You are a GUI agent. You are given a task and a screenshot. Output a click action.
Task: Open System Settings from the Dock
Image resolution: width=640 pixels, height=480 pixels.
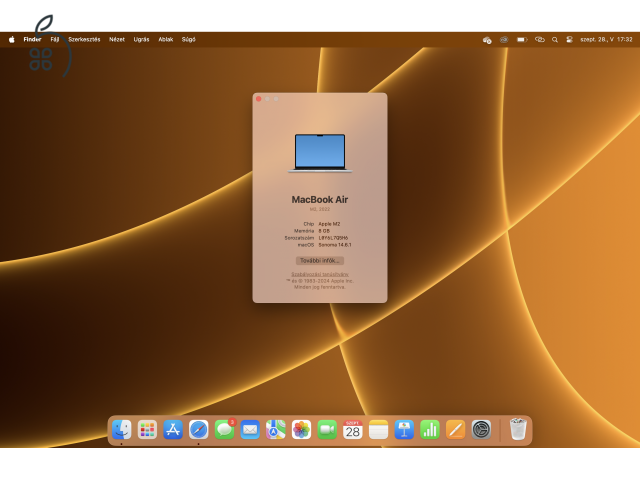481,430
